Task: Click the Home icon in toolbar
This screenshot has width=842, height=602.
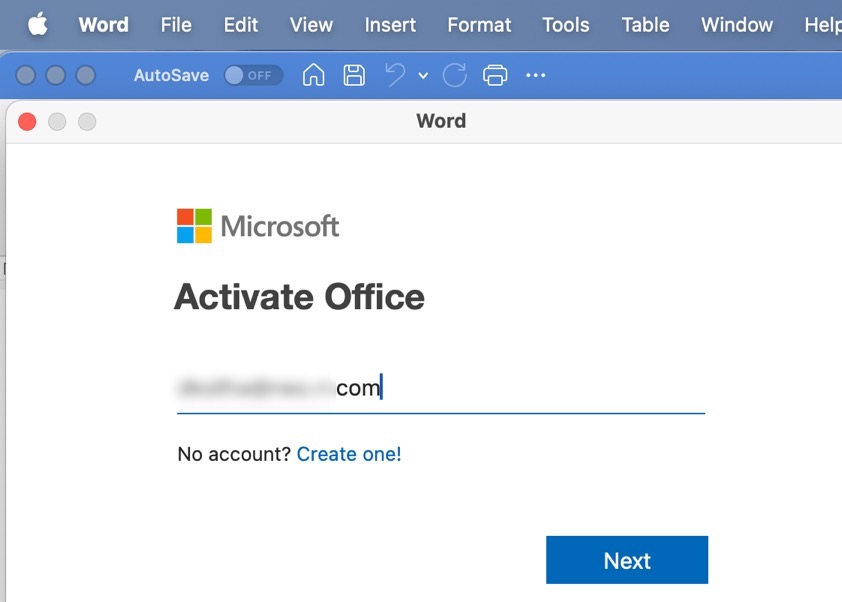Action: tap(314, 75)
